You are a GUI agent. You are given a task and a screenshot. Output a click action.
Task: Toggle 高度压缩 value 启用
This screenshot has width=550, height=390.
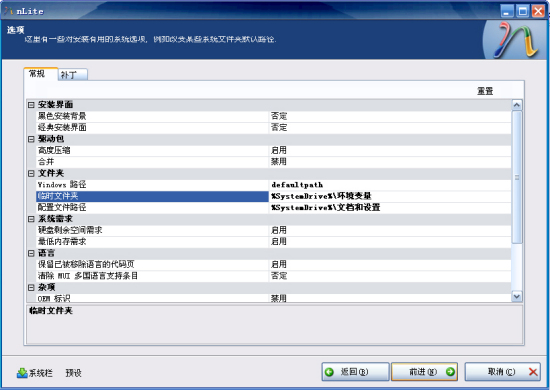(389, 150)
